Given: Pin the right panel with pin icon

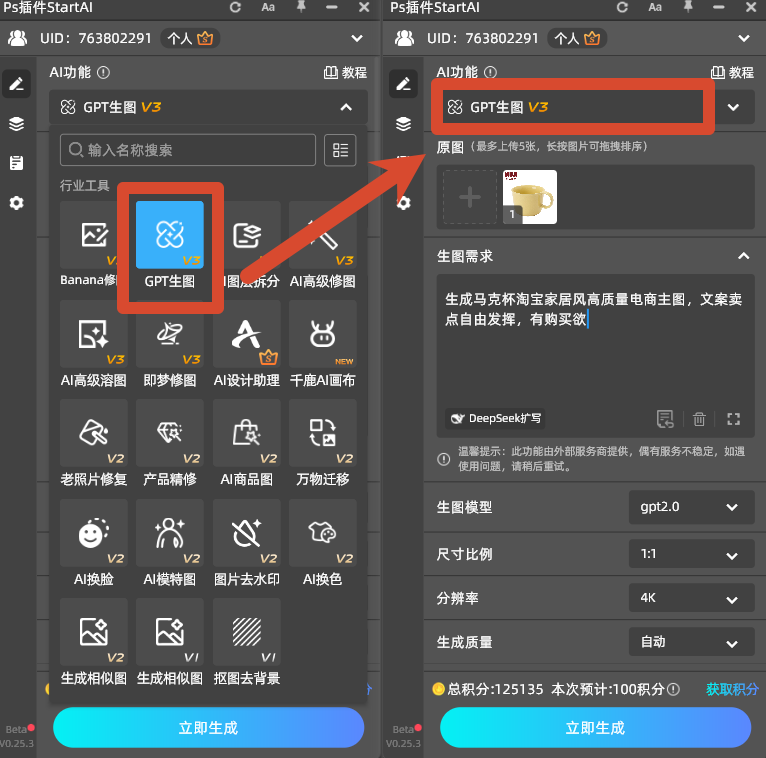Looking at the screenshot, I should tap(688, 7).
